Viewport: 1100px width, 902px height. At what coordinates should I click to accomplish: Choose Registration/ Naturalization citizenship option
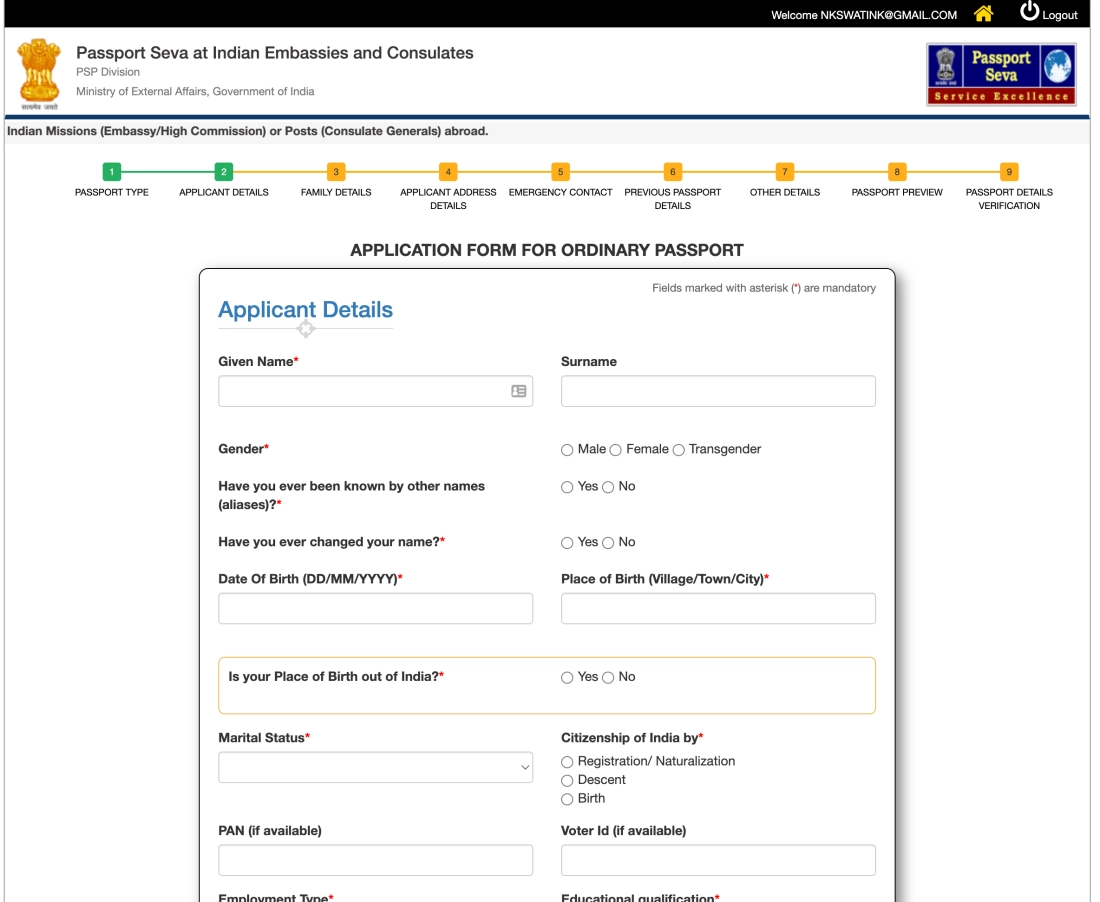pos(567,762)
